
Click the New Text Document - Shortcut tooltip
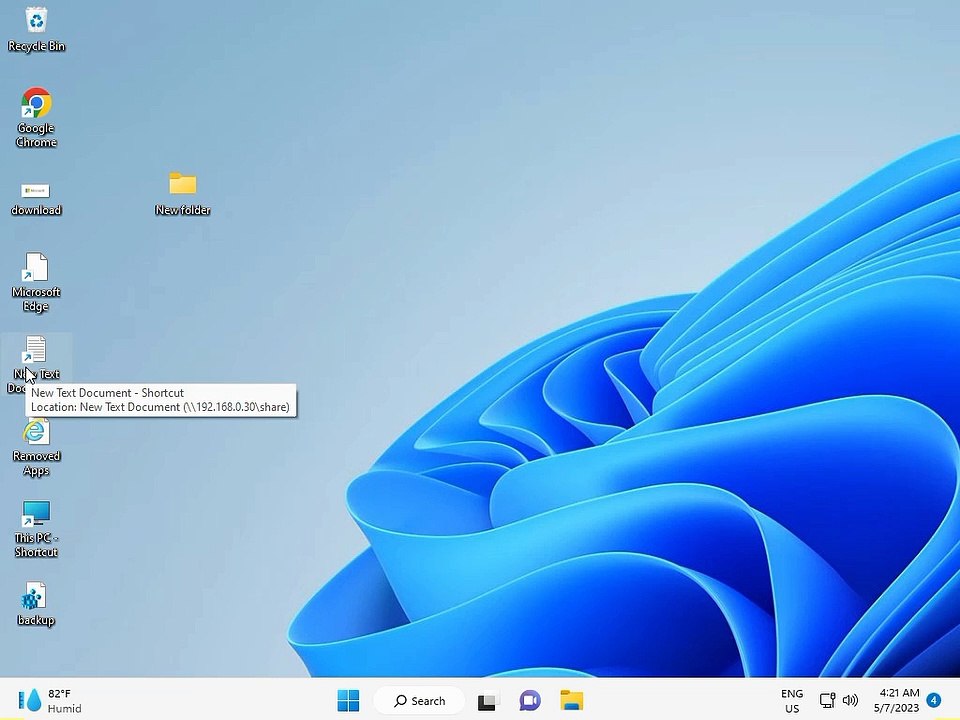tap(161, 400)
